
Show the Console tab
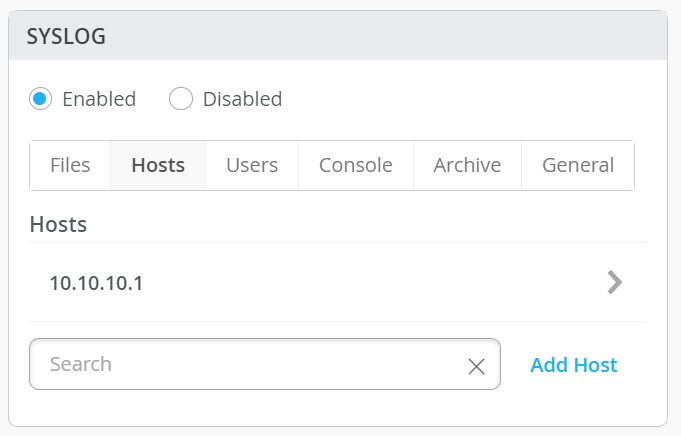point(355,165)
